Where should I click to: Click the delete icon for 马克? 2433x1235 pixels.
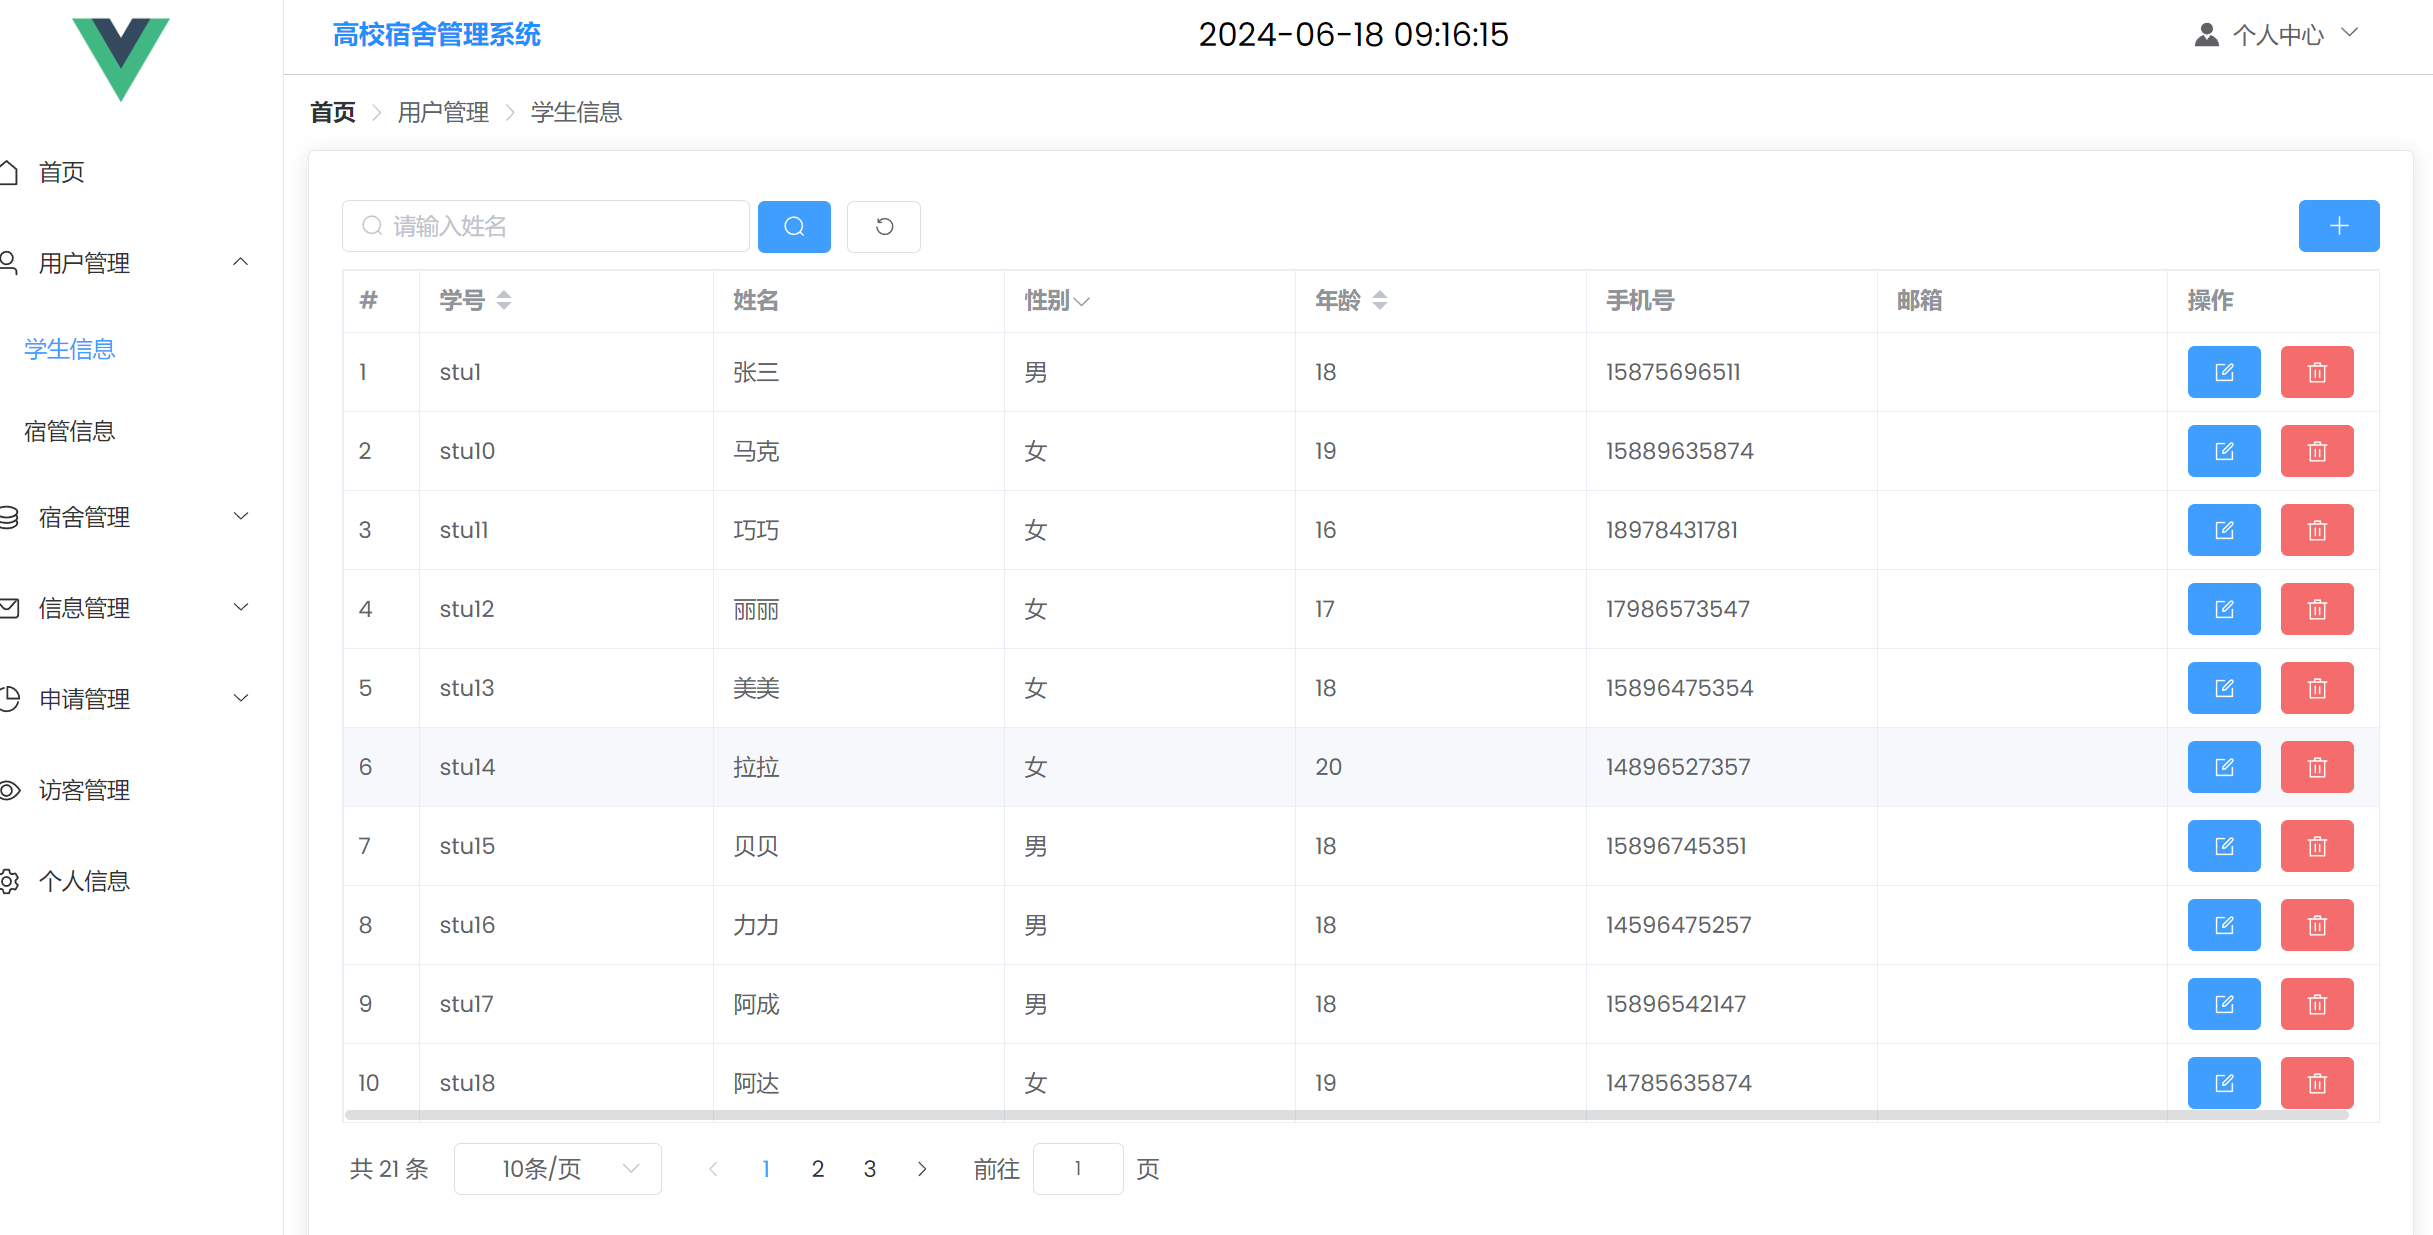click(x=2317, y=450)
